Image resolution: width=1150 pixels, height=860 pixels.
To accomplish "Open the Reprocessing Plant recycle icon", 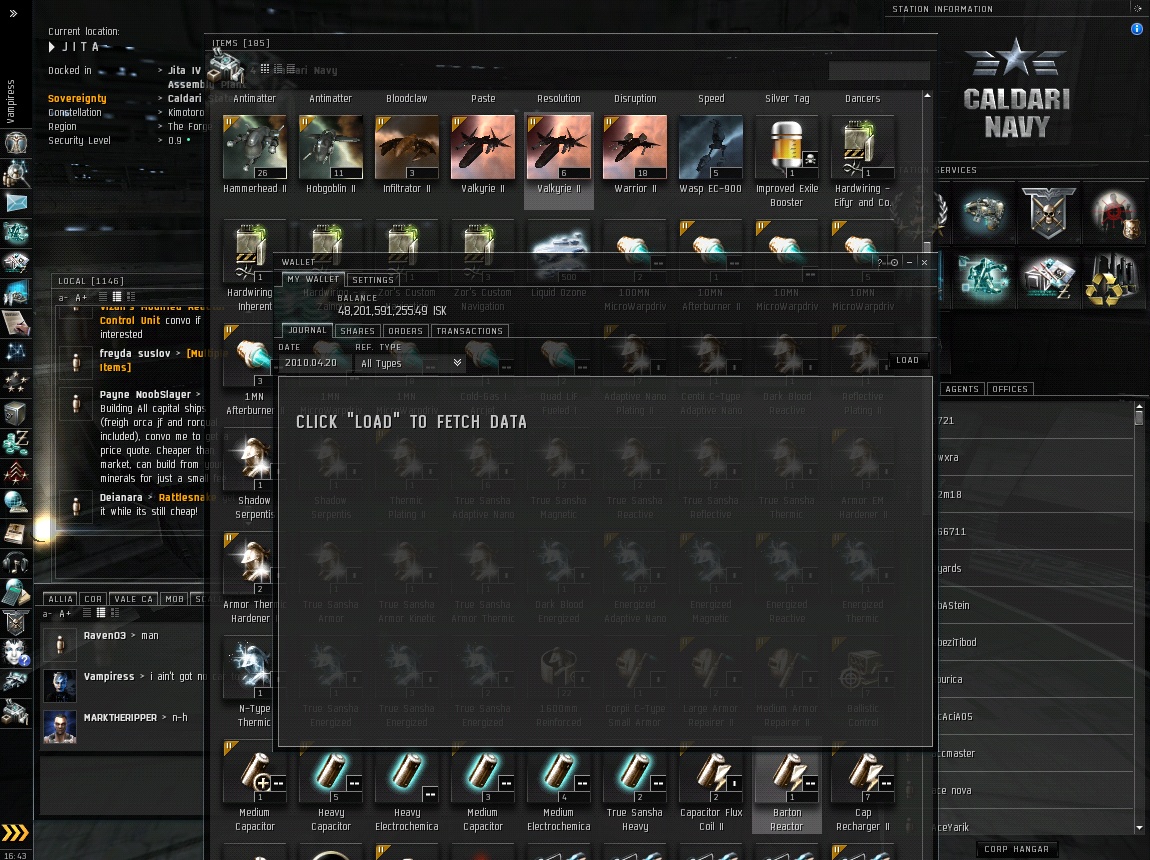I will (x=1113, y=279).
